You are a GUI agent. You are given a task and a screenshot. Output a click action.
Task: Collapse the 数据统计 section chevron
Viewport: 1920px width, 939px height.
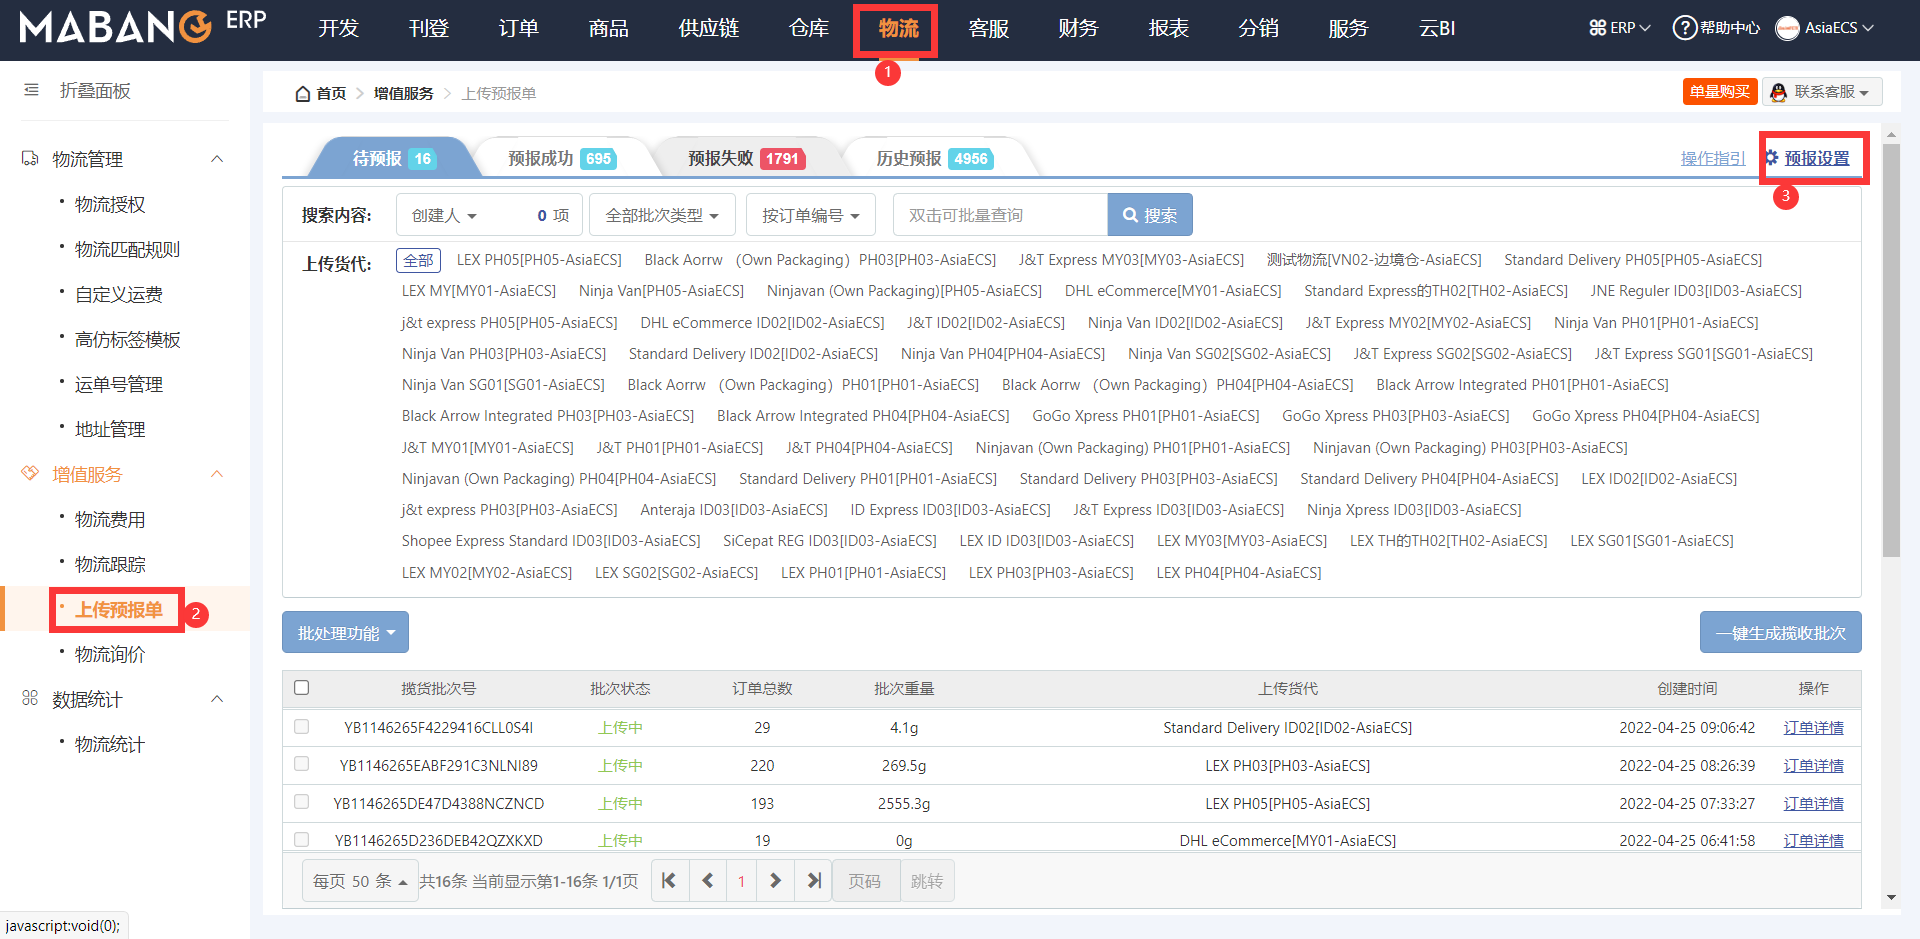(217, 699)
